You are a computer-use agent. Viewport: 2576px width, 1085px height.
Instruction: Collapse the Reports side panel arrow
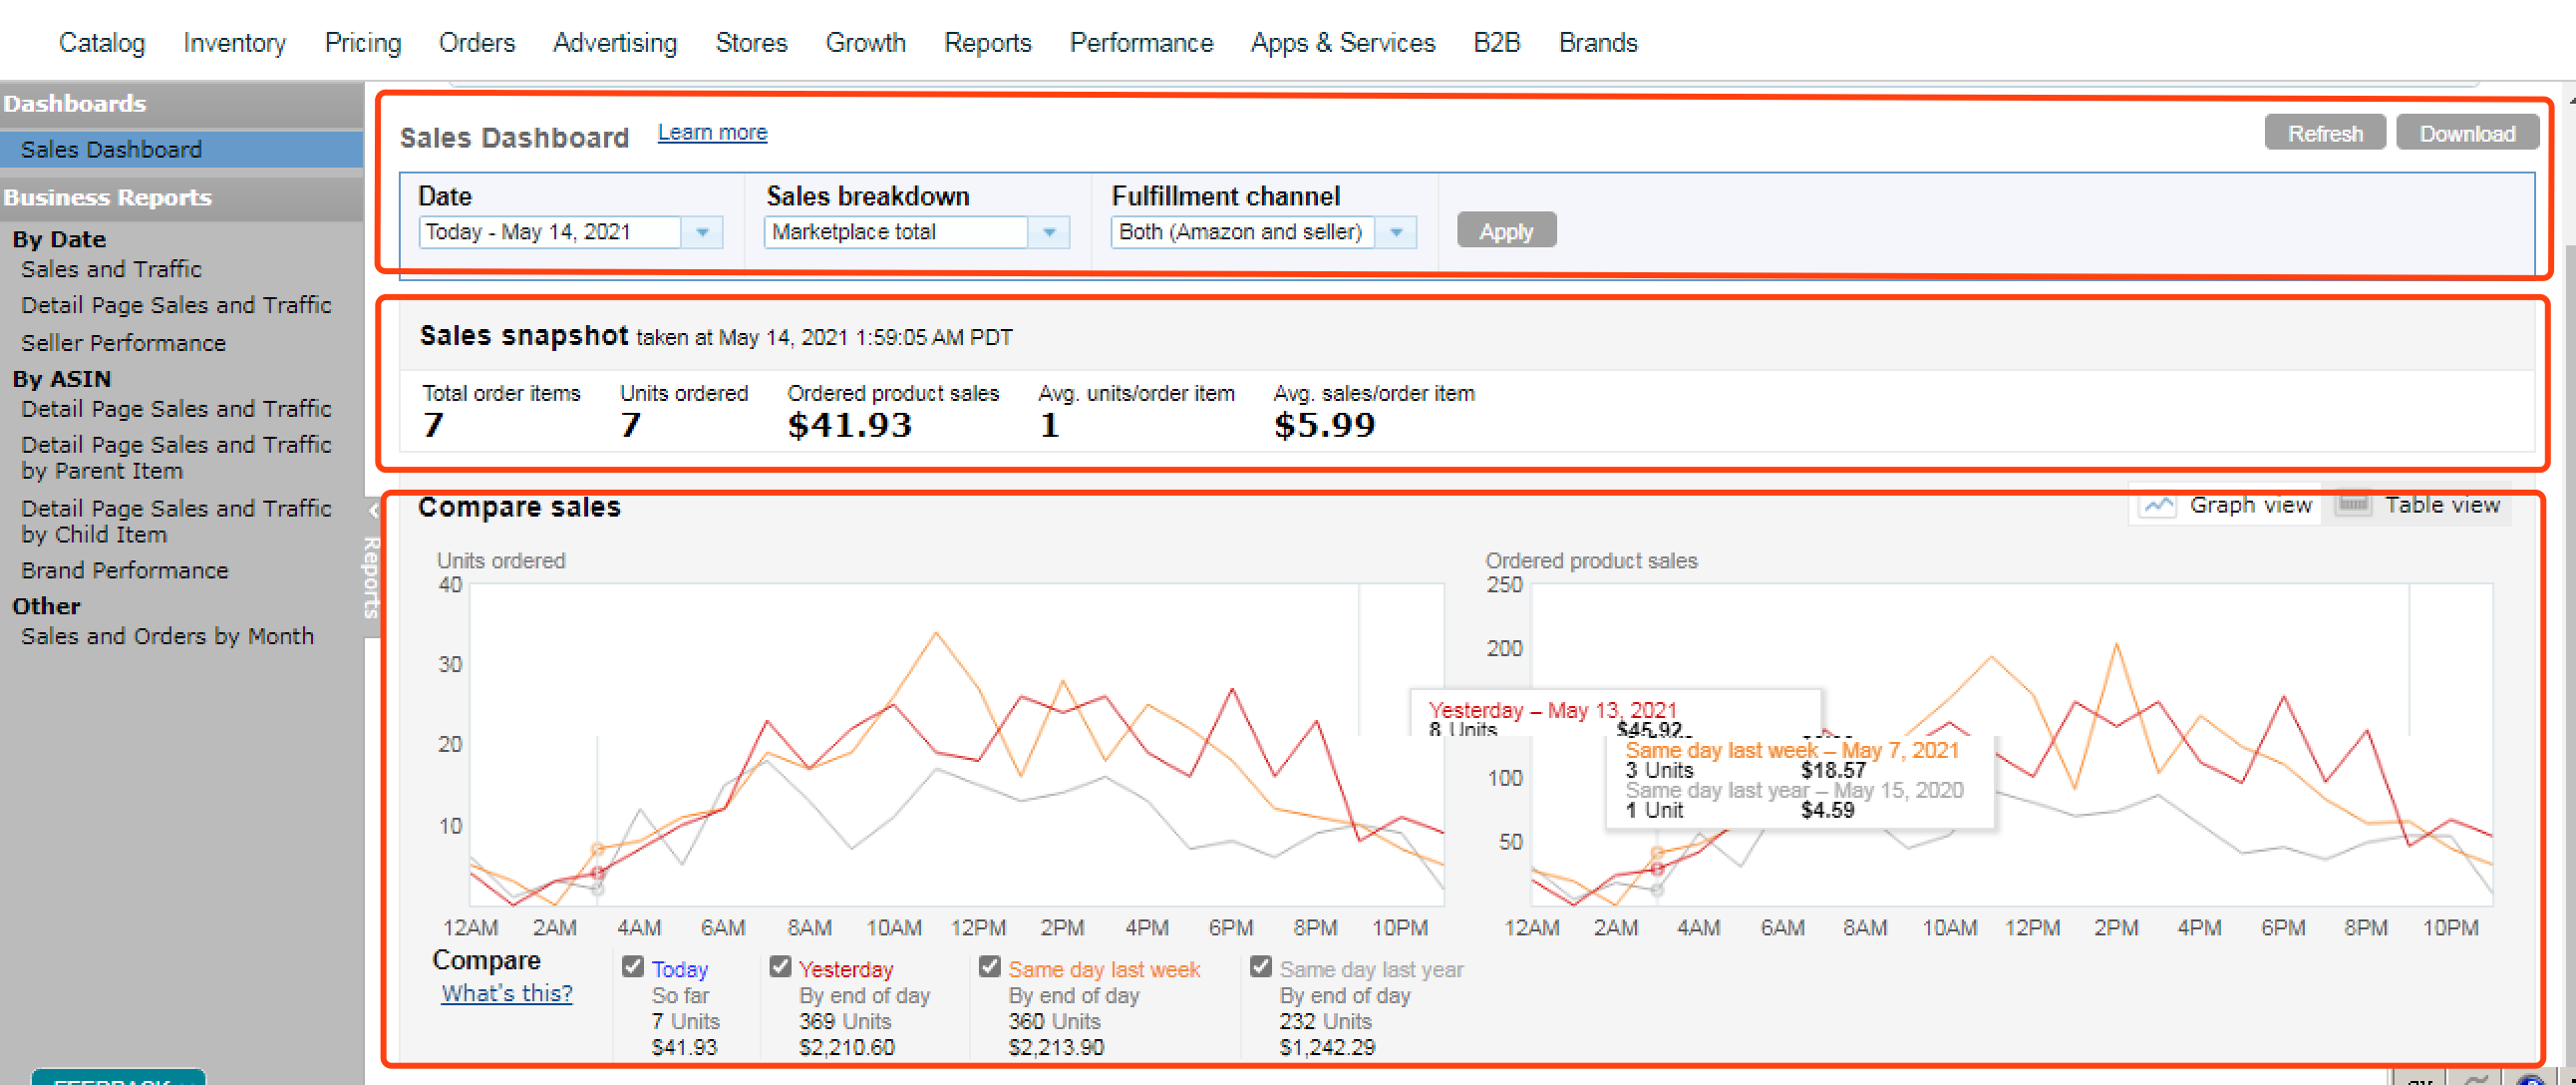(x=372, y=511)
